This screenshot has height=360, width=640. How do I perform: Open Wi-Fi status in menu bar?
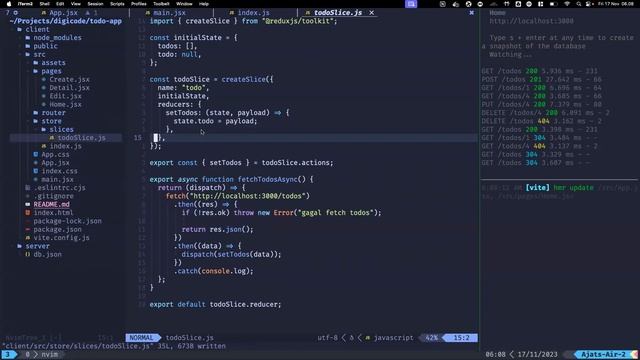pos(567,4)
